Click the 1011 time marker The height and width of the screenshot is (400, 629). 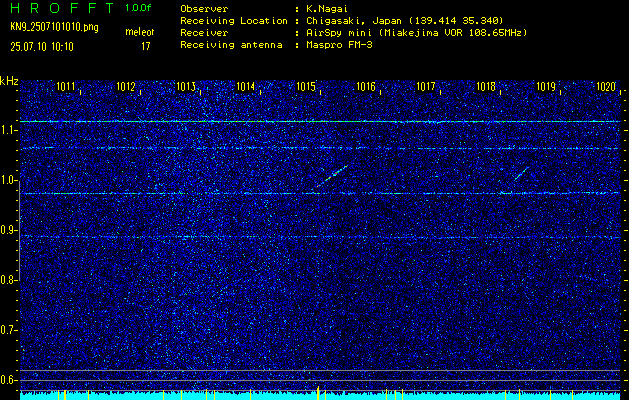(65, 86)
